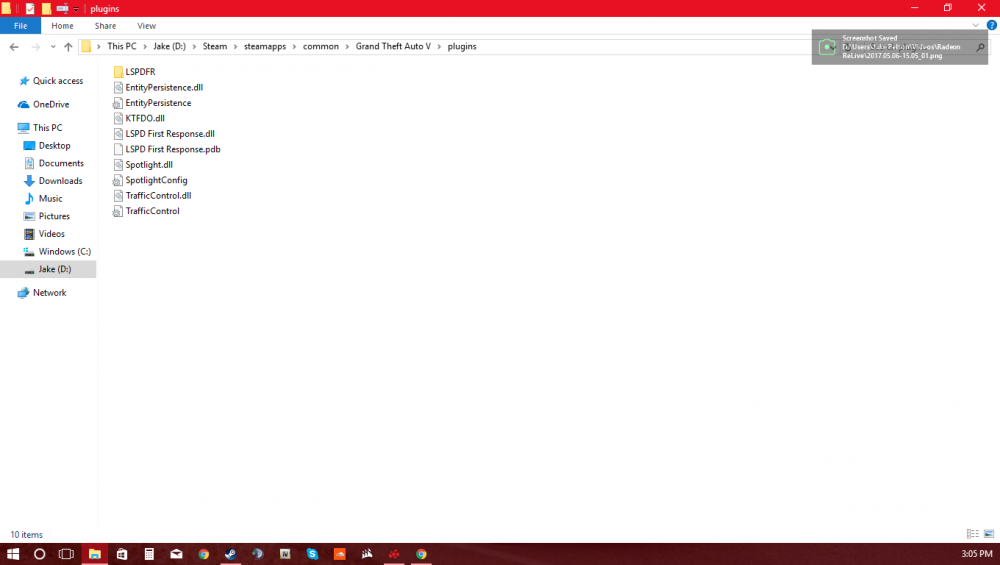
Task: Click New folder quick access toolbar icon
Action: pyautogui.click(x=47, y=8)
